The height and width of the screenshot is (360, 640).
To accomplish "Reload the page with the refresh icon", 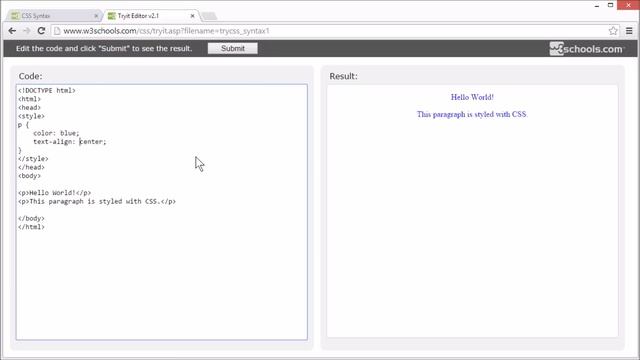I will point(41,31).
